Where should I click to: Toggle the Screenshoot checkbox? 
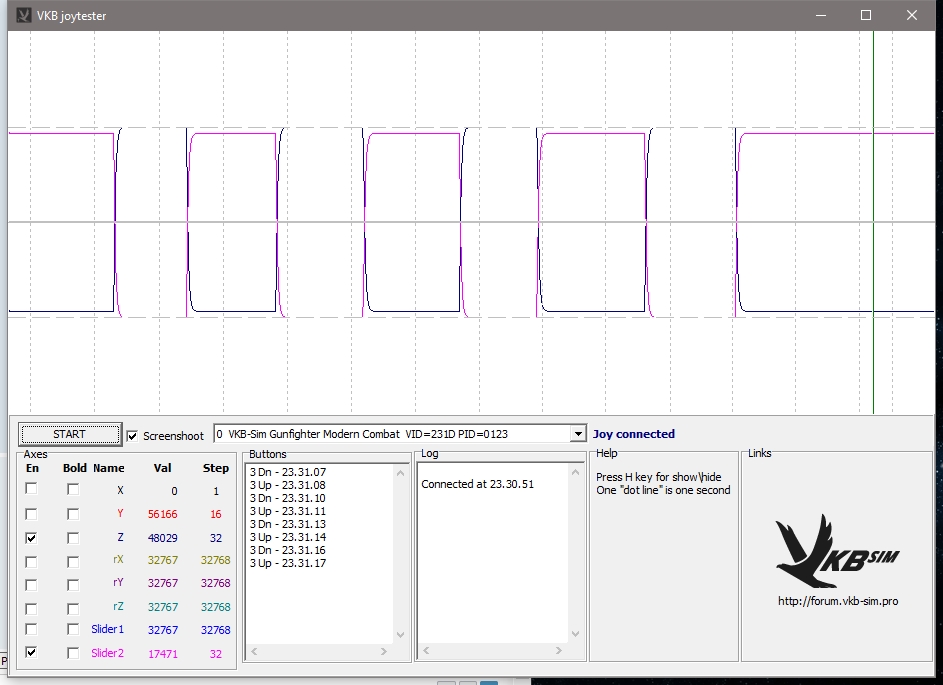[133, 436]
